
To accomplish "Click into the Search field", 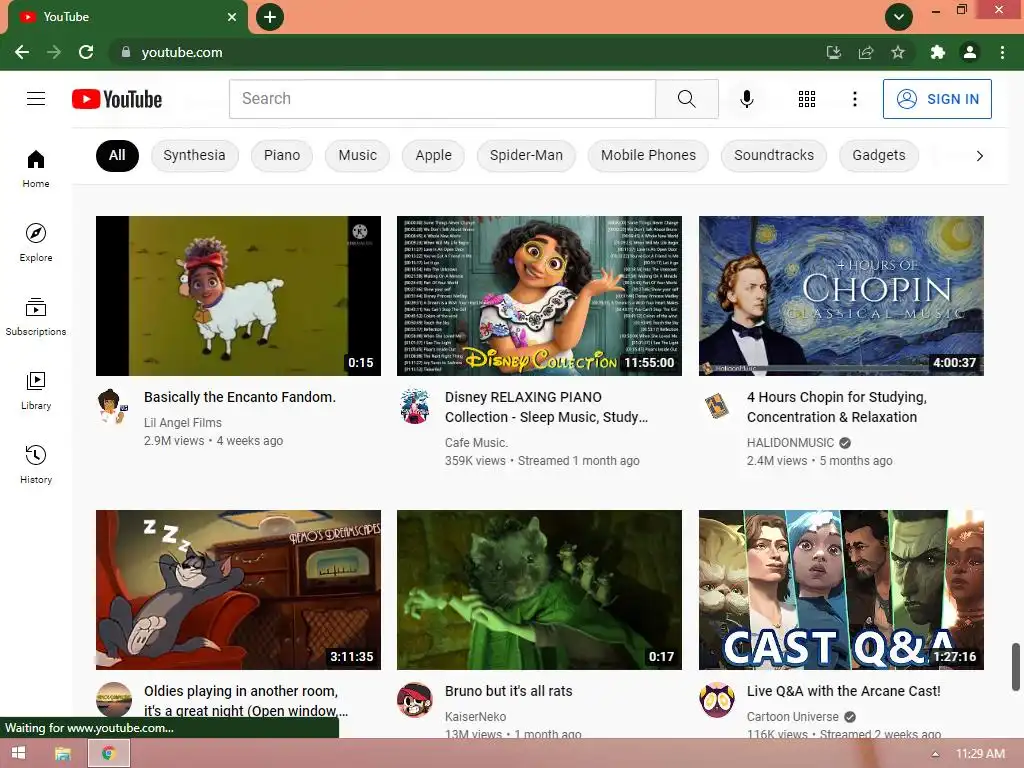I will (x=442, y=99).
